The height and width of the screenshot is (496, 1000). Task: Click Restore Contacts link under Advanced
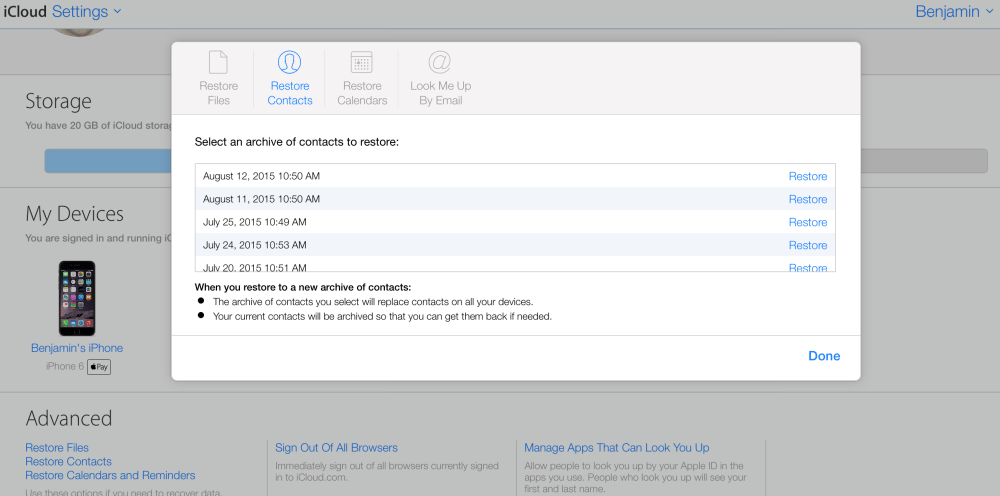coord(68,462)
